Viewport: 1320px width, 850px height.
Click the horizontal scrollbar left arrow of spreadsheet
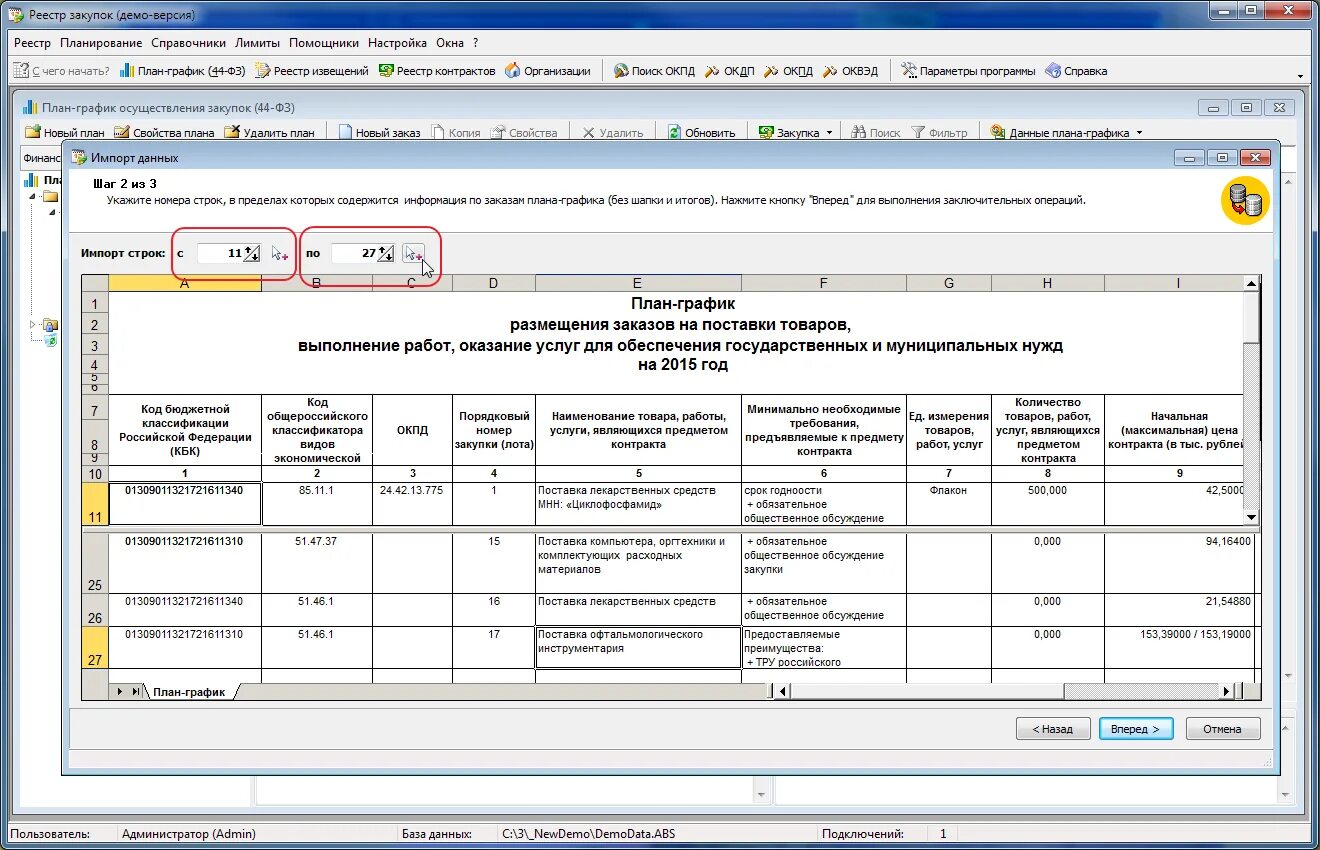pos(783,691)
